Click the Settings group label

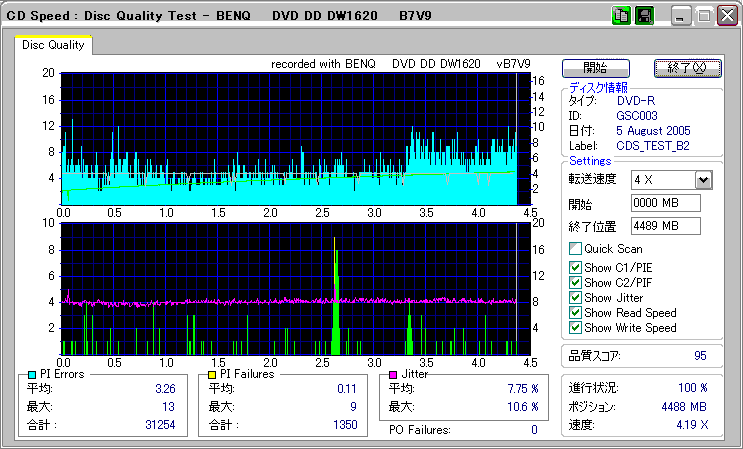point(590,161)
